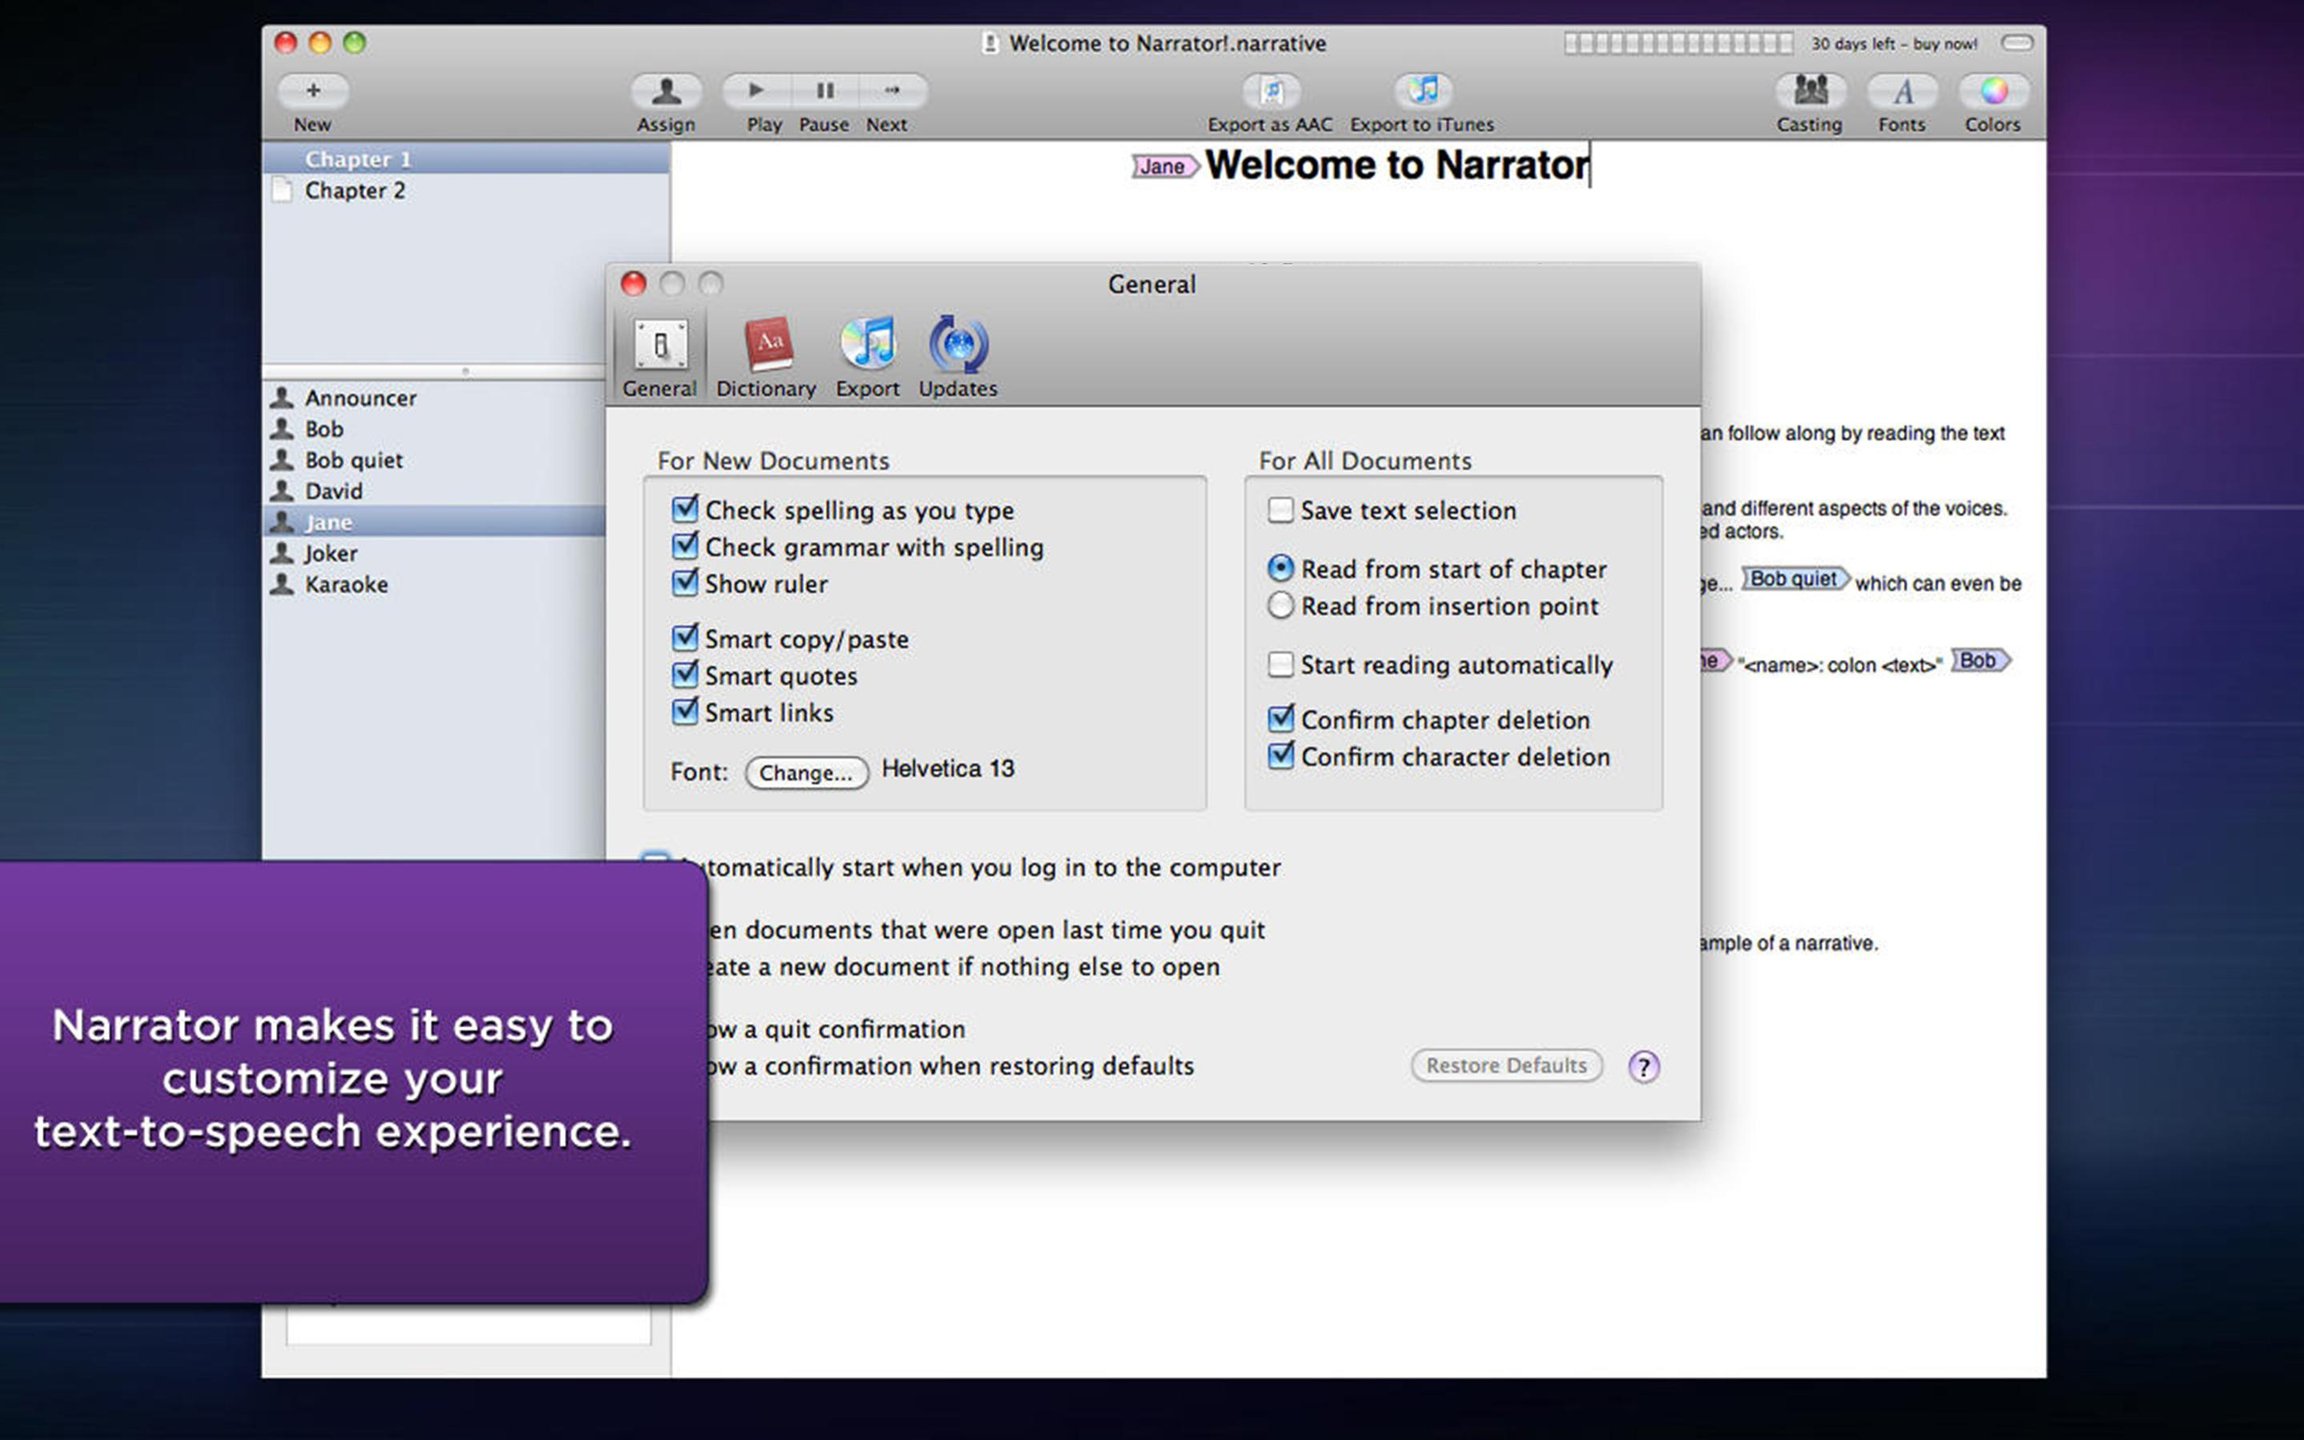Open the Export preferences tab
The width and height of the screenshot is (2304, 1440).
pyautogui.click(x=868, y=358)
